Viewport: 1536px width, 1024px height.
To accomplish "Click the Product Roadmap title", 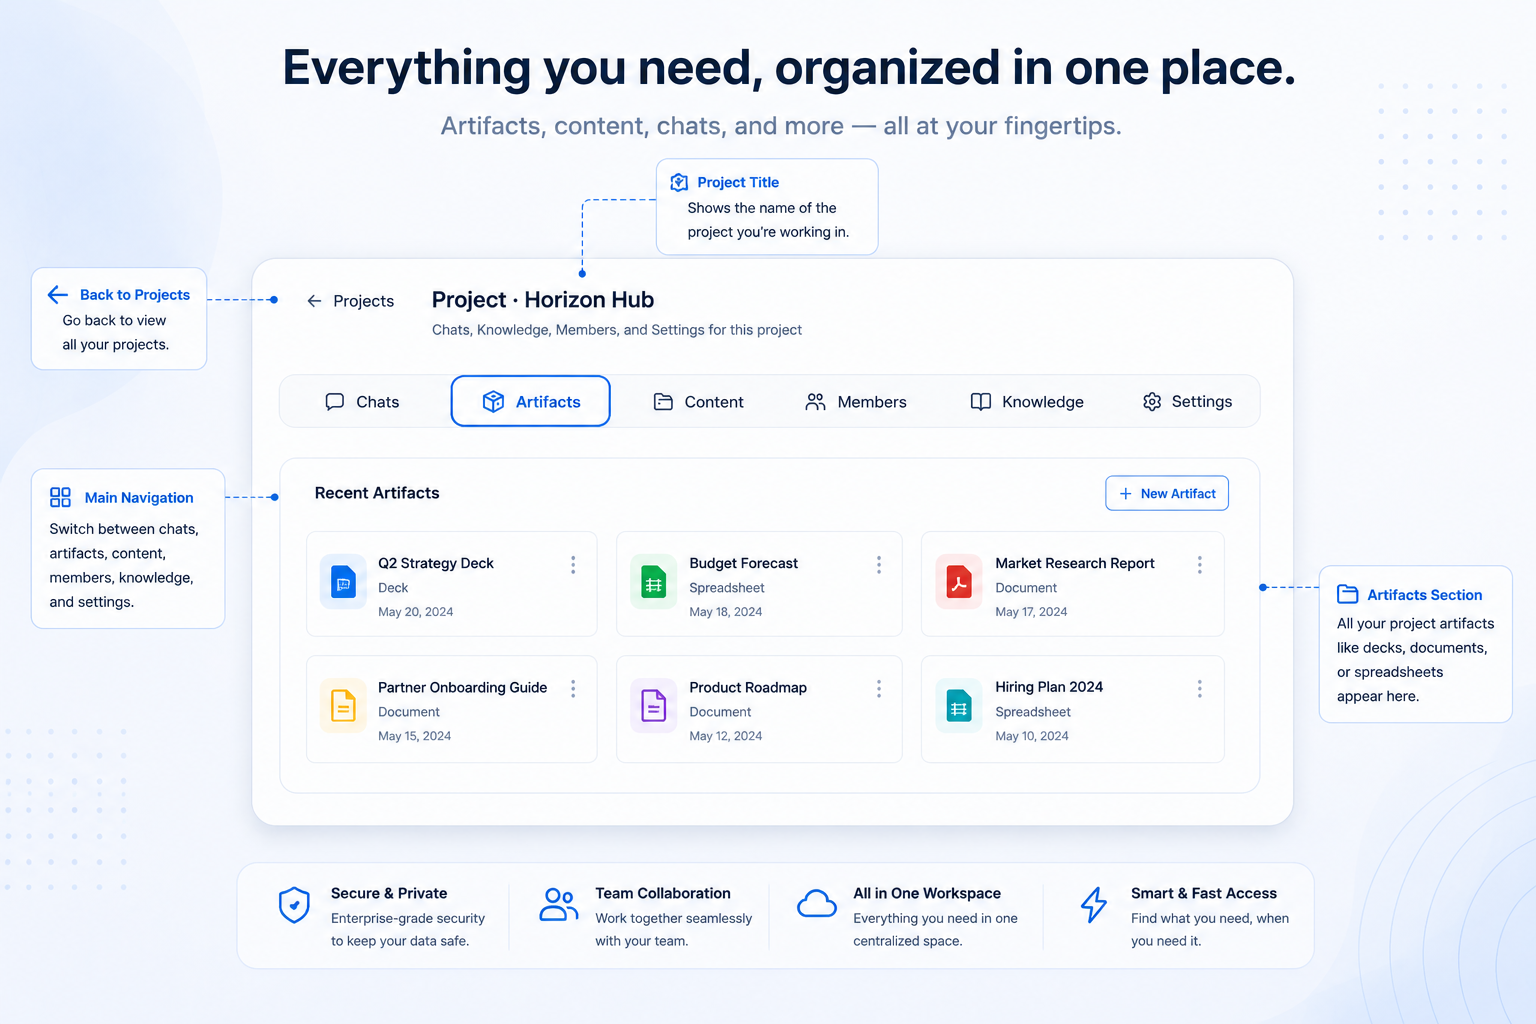I will (x=748, y=688).
